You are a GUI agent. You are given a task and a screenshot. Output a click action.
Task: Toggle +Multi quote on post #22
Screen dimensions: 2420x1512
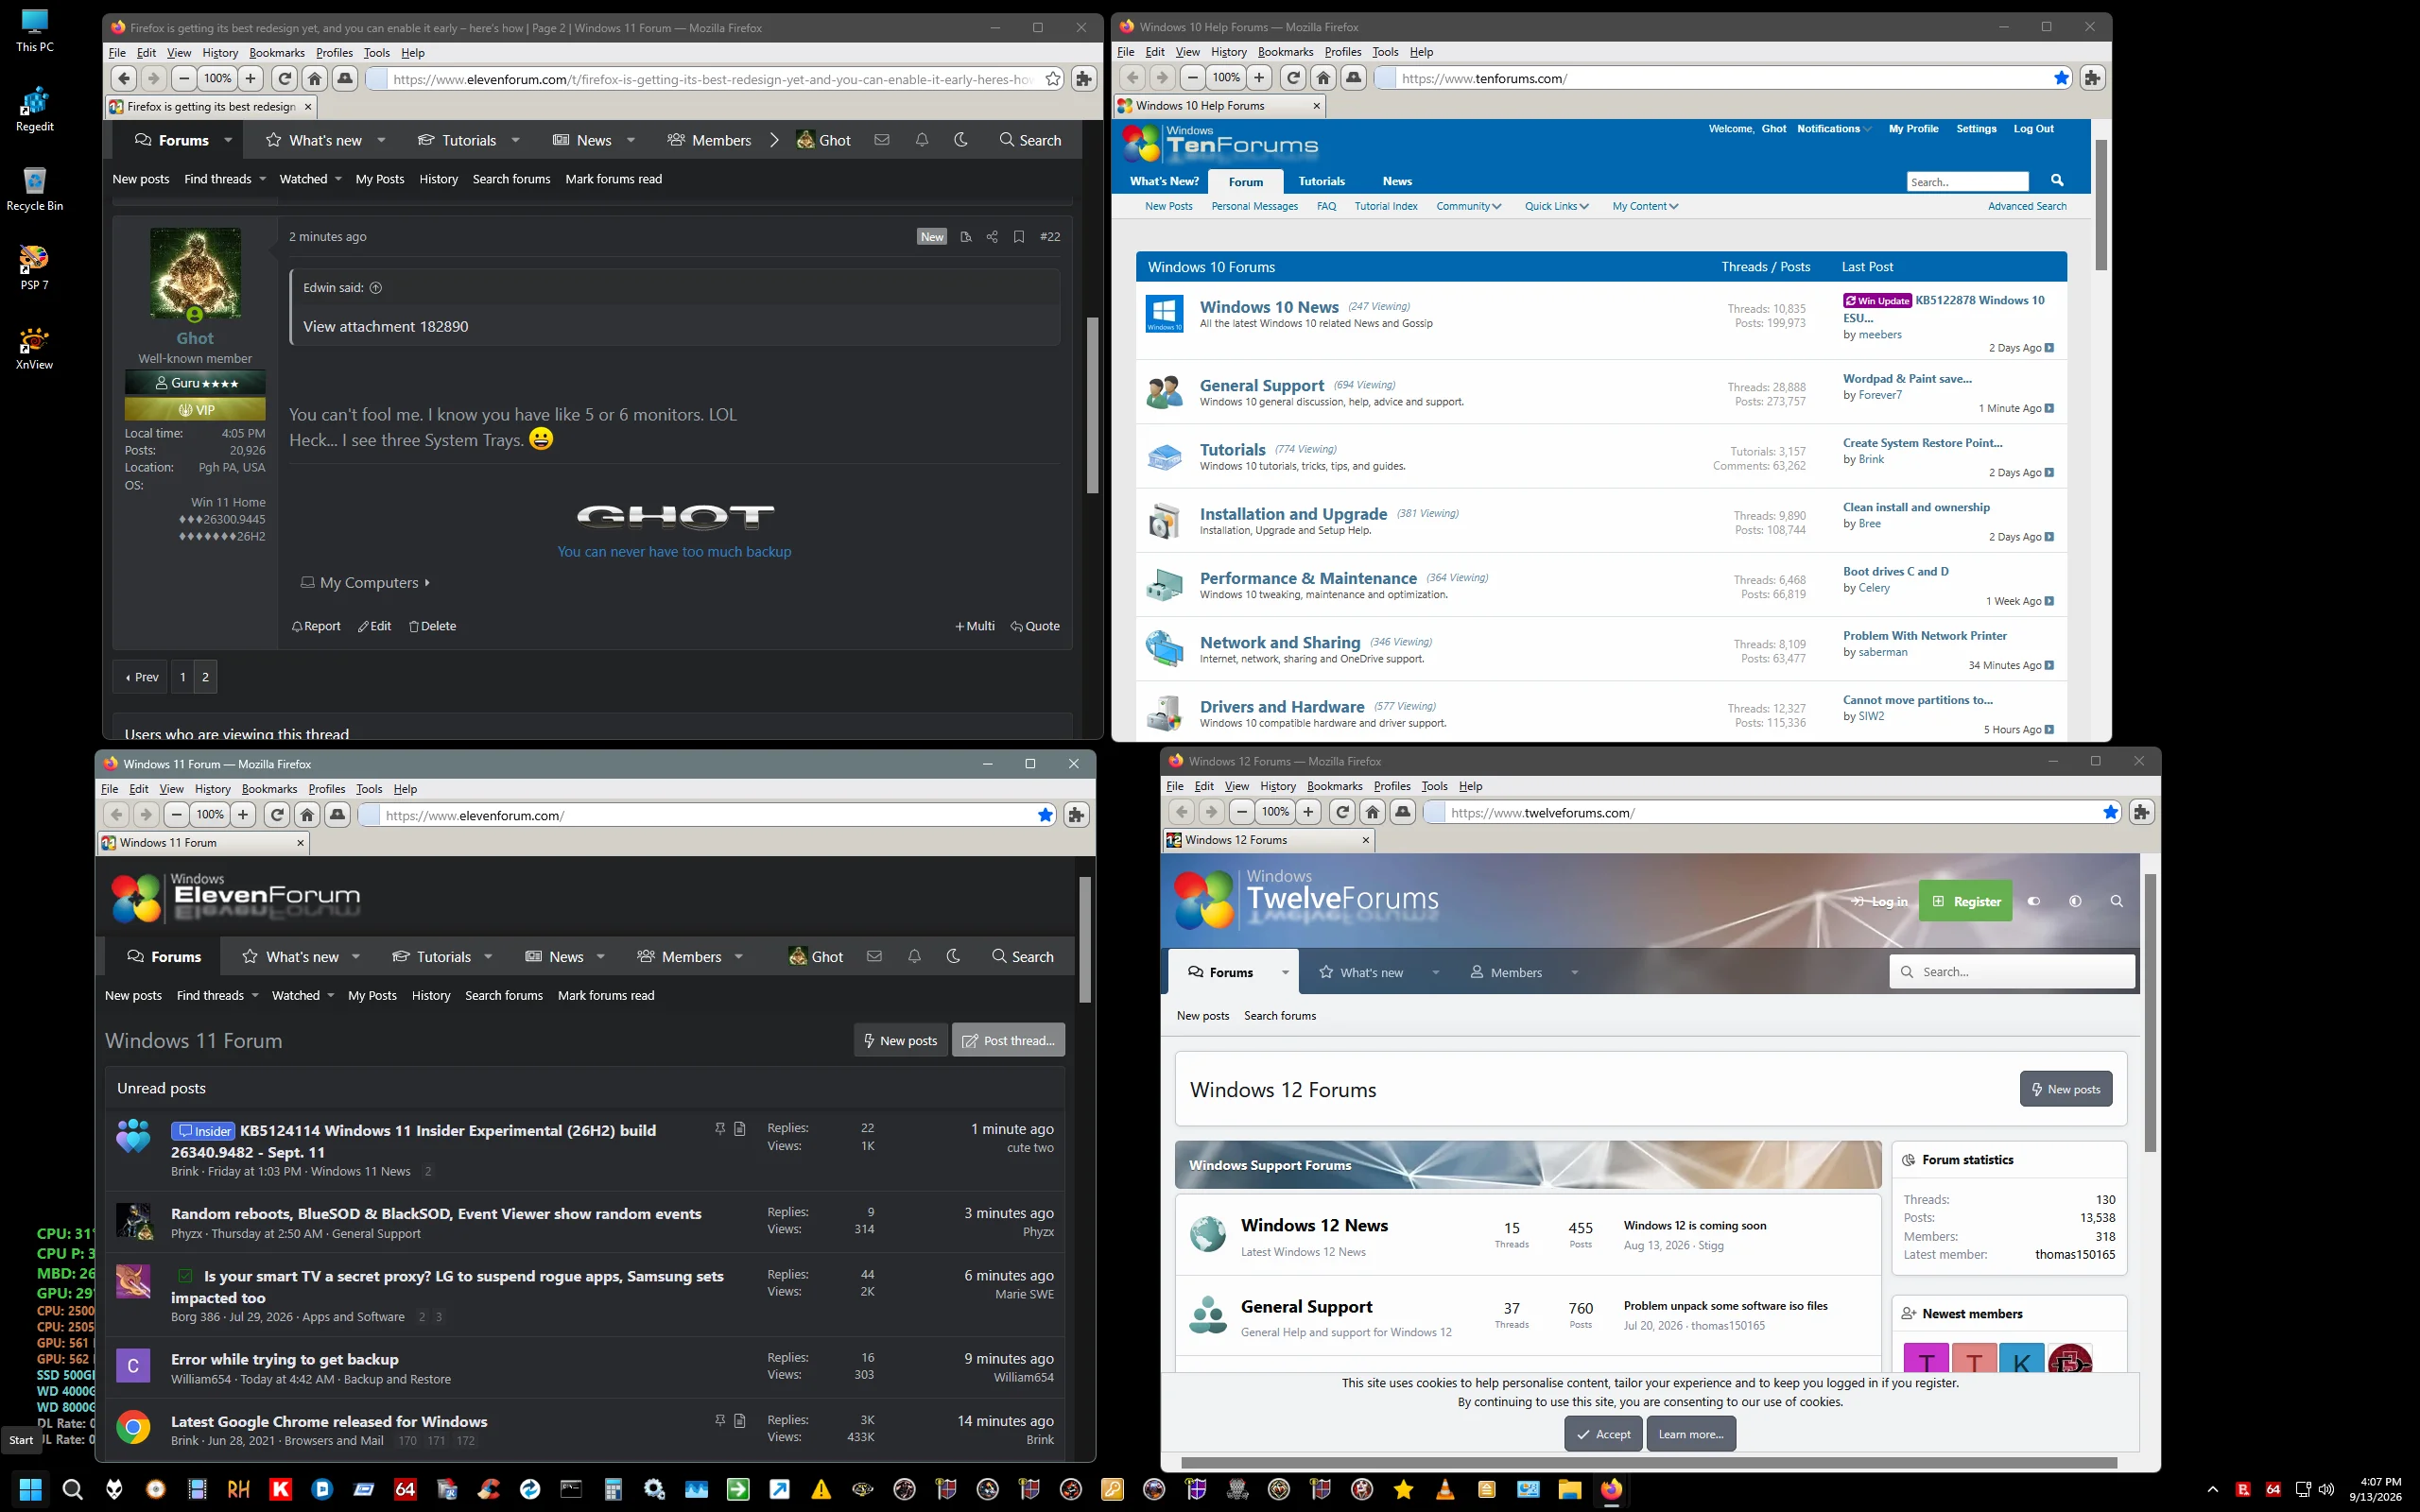(x=975, y=626)
